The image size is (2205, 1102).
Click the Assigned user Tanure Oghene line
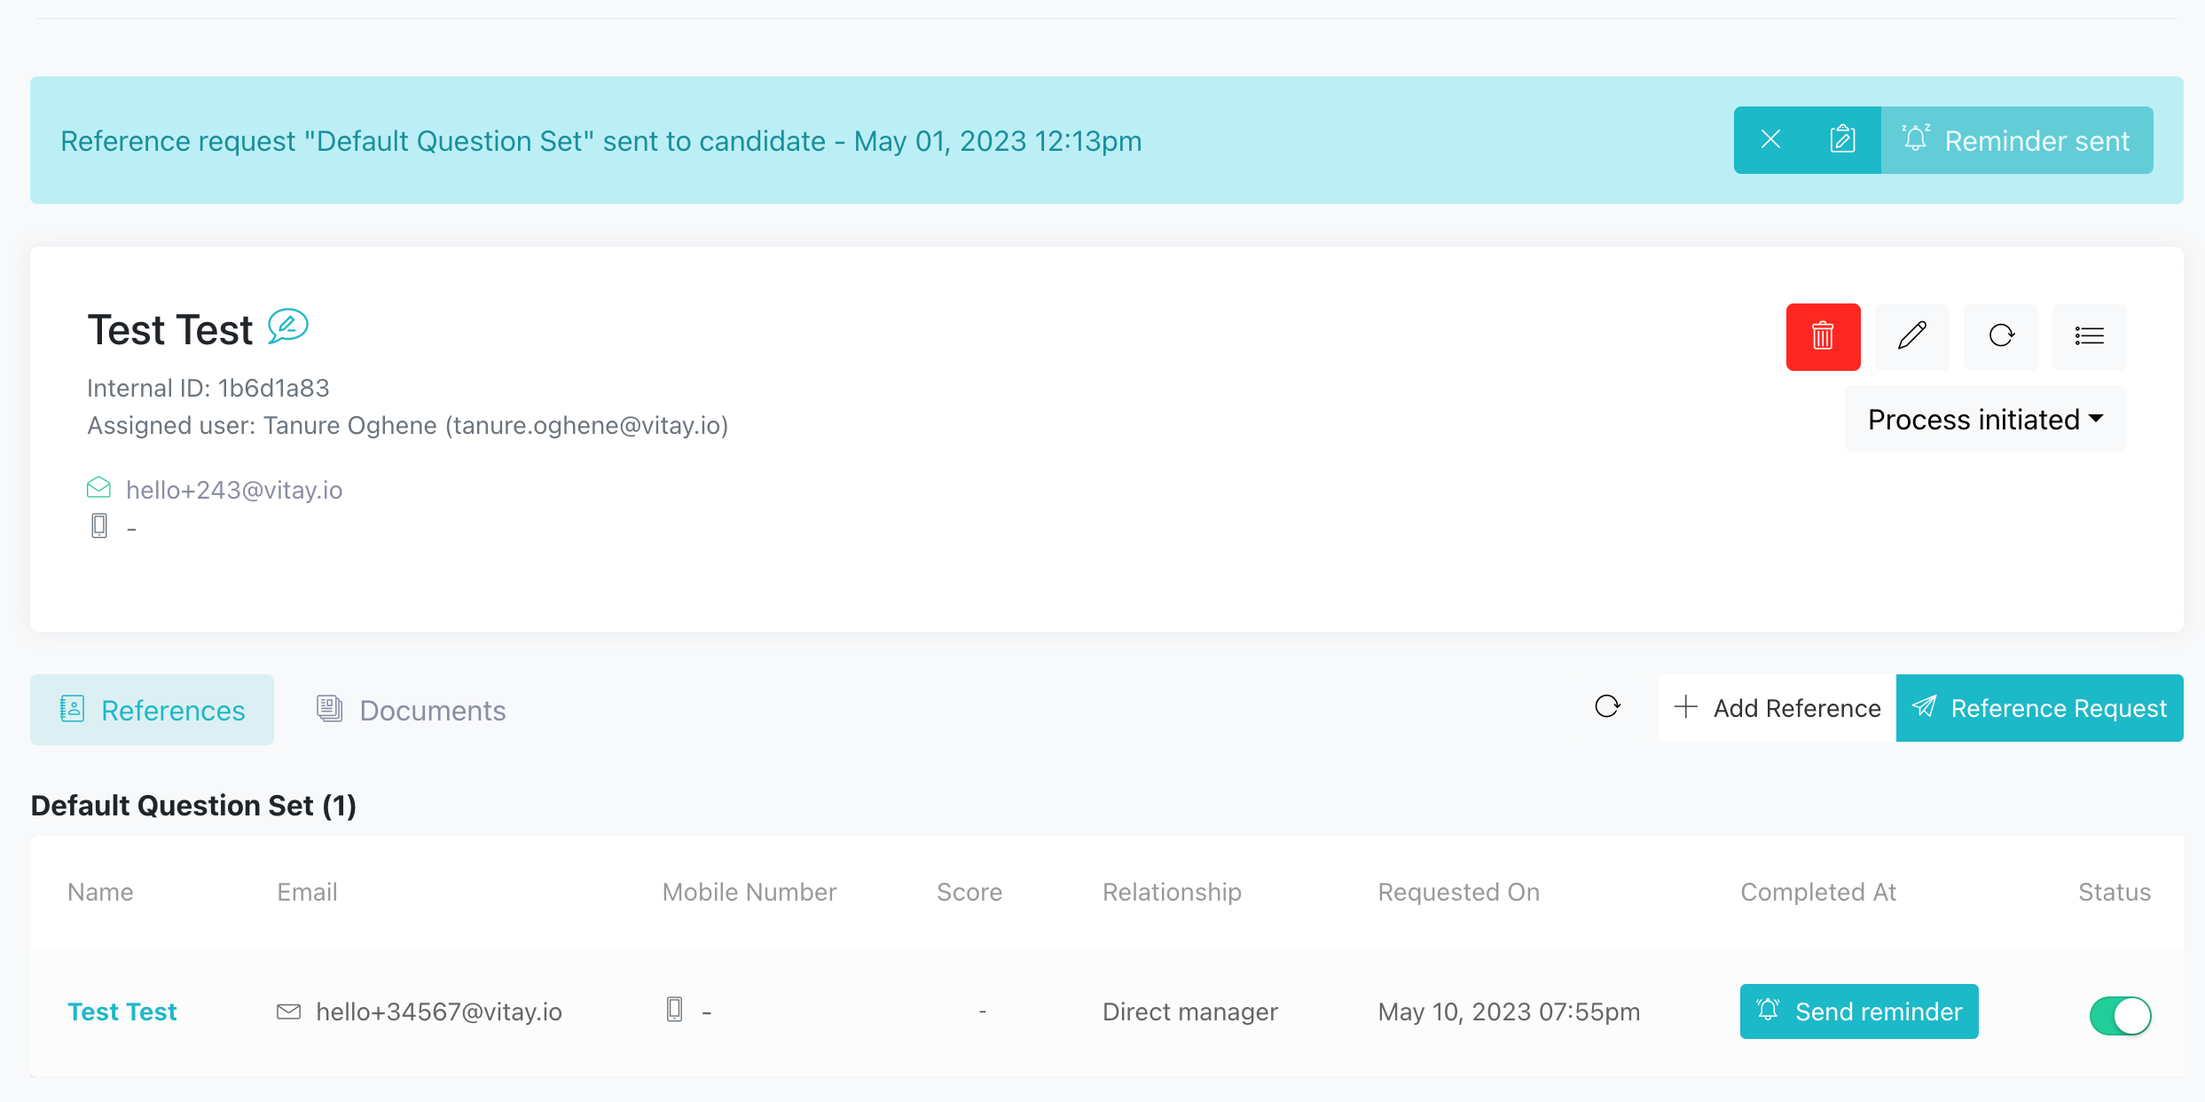(408, 426)
